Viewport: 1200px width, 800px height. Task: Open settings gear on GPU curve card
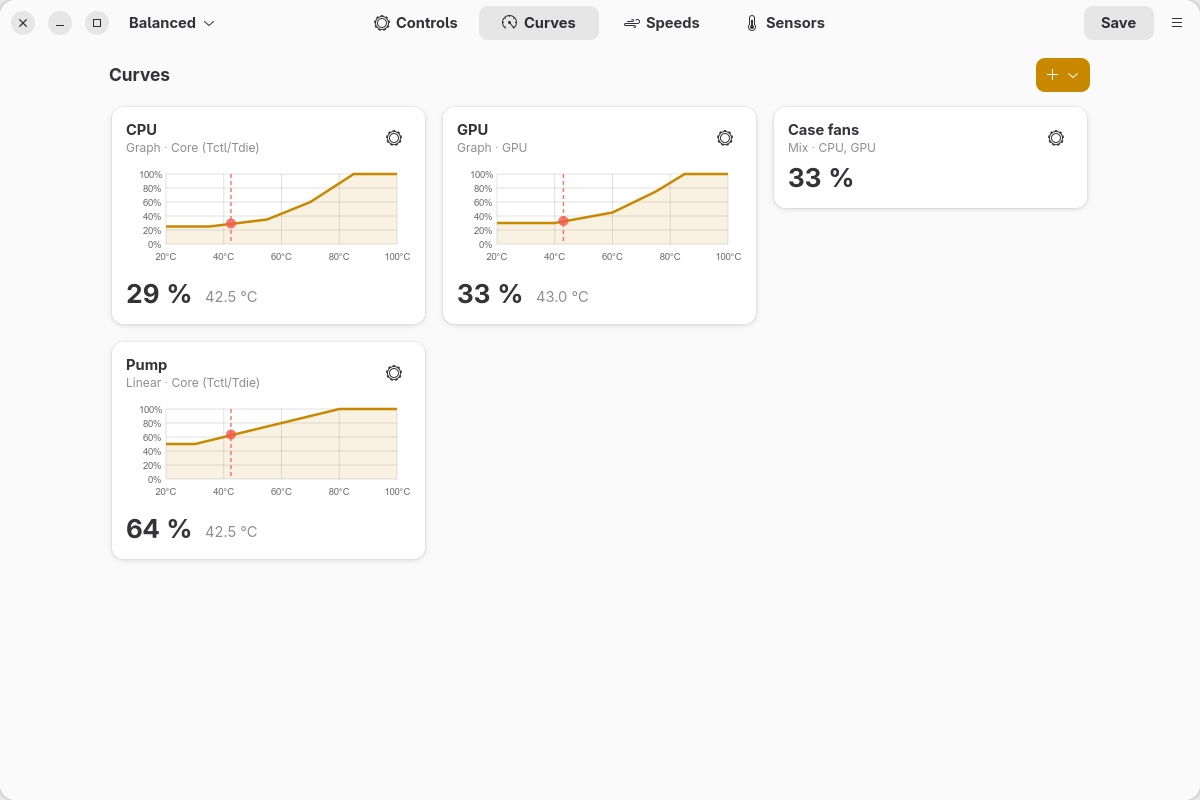click(725, 138)
